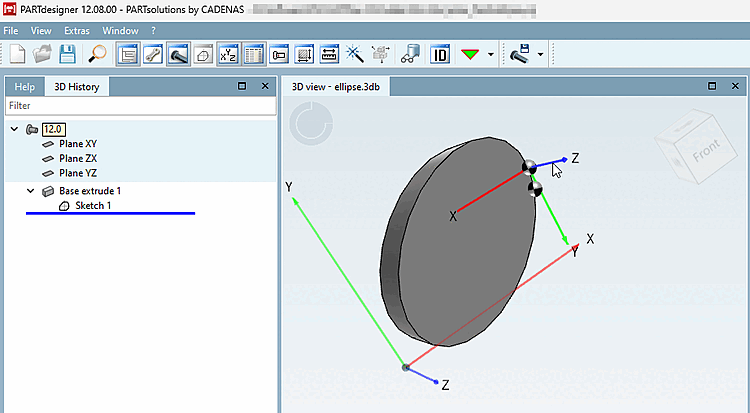
Task: Maximize the 3D view panel
Action: 712,86
